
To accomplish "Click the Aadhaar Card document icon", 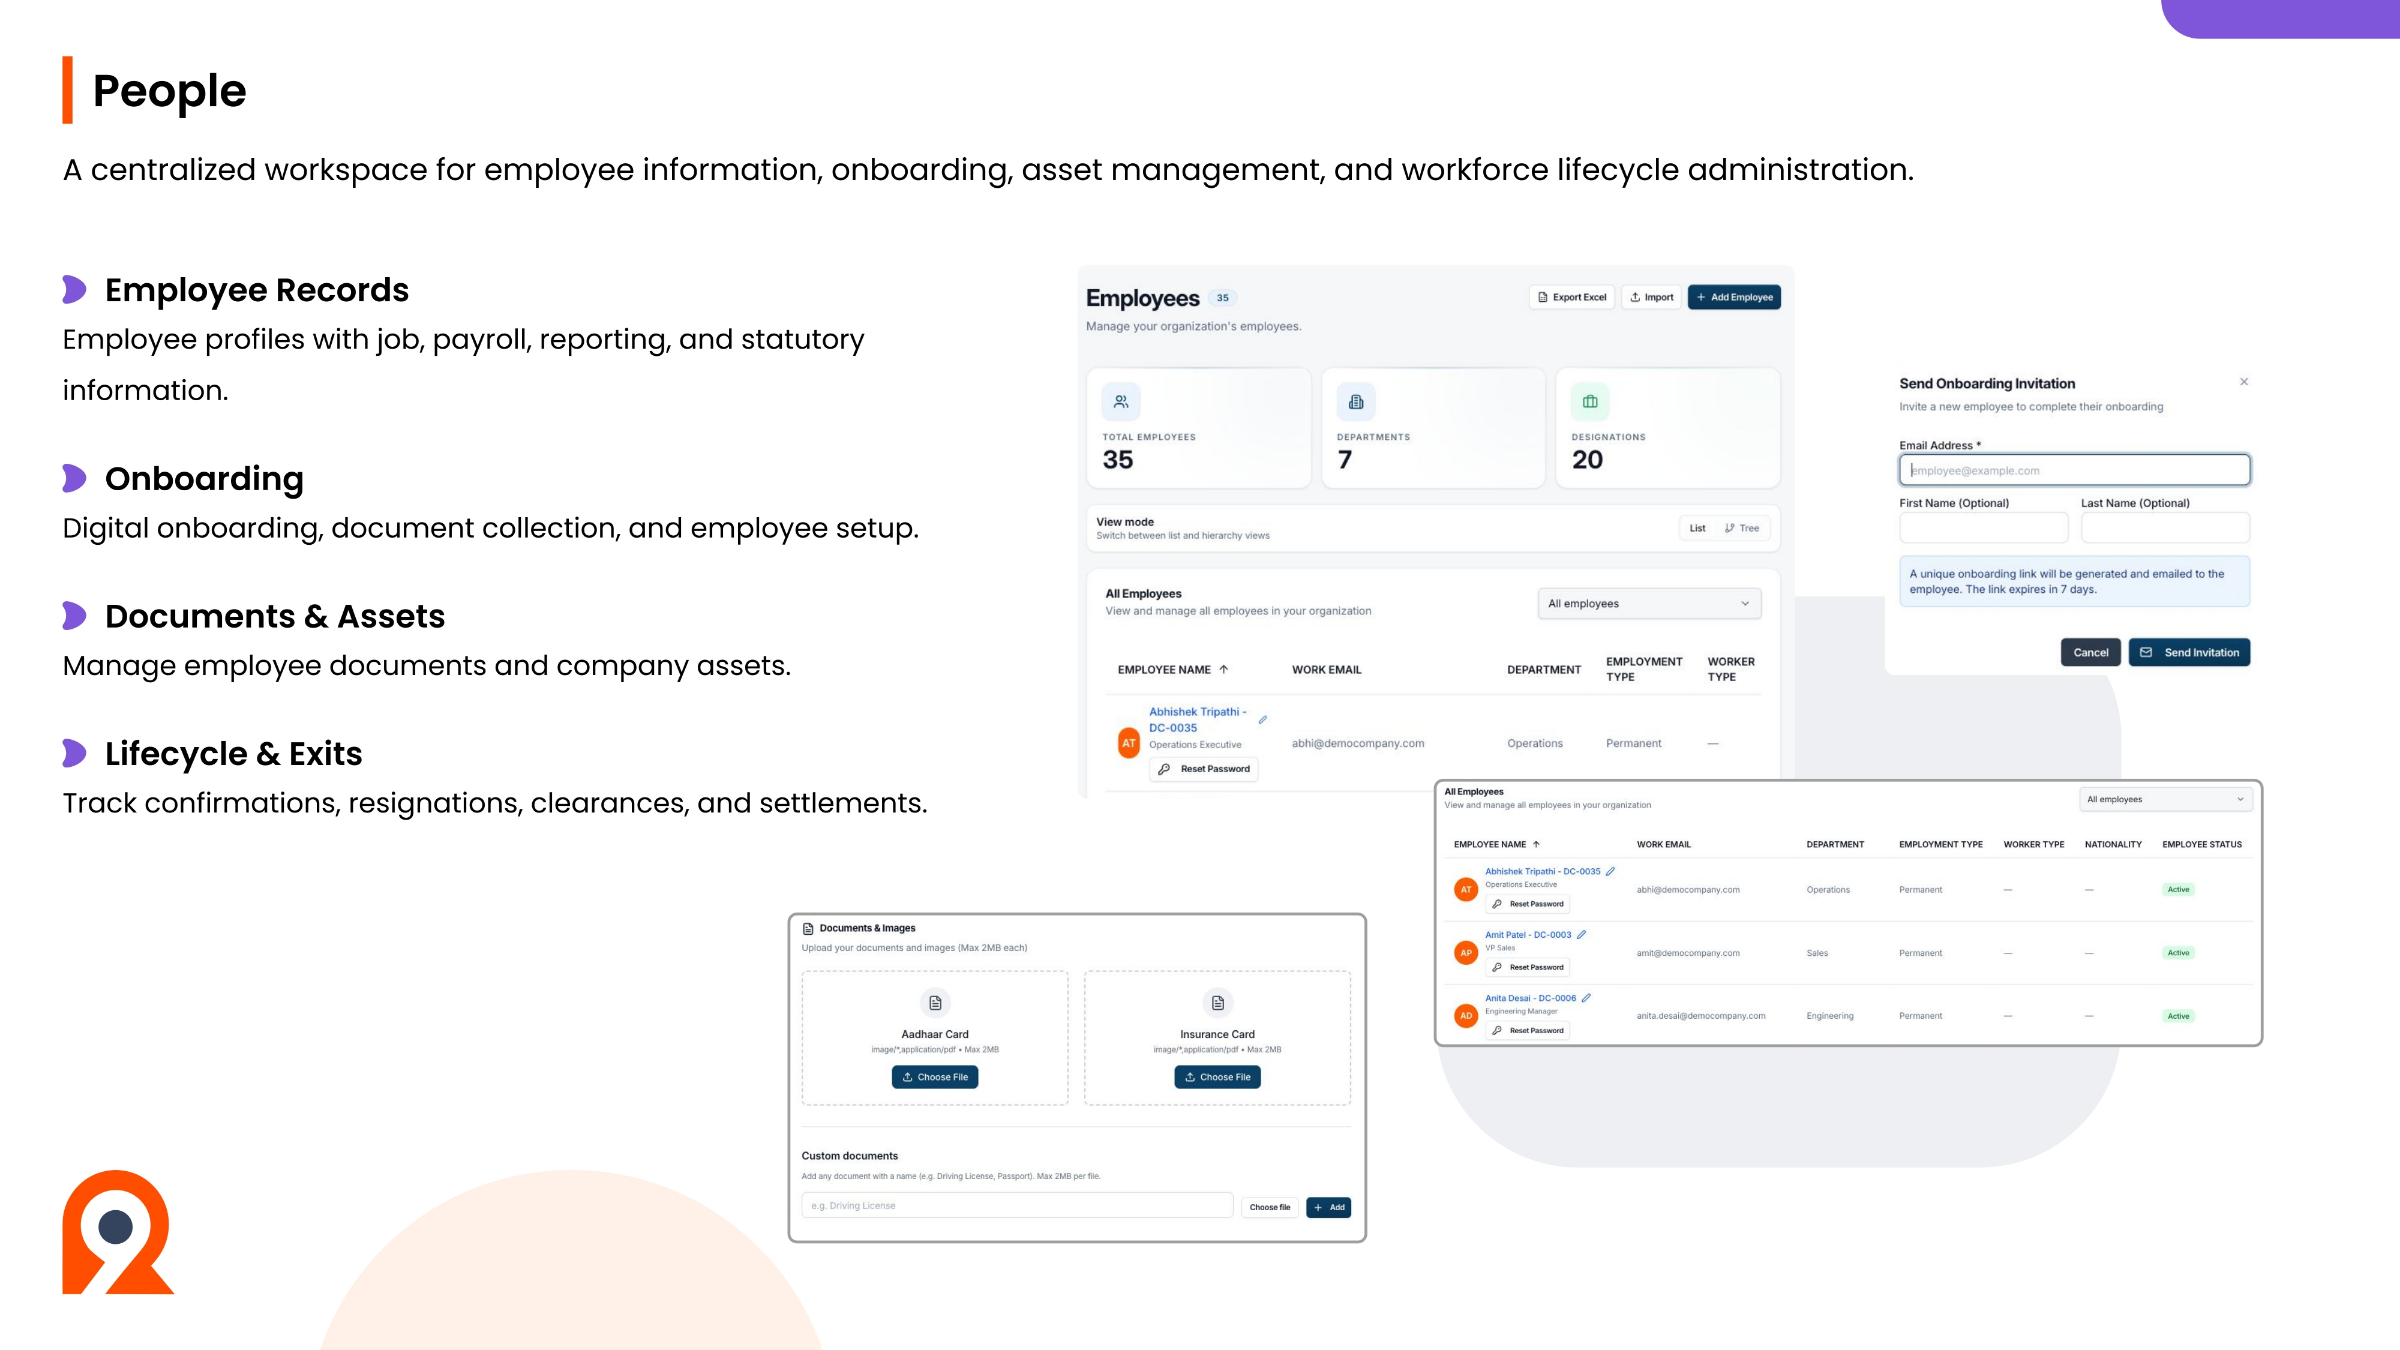I will [x=935, y=1003].
